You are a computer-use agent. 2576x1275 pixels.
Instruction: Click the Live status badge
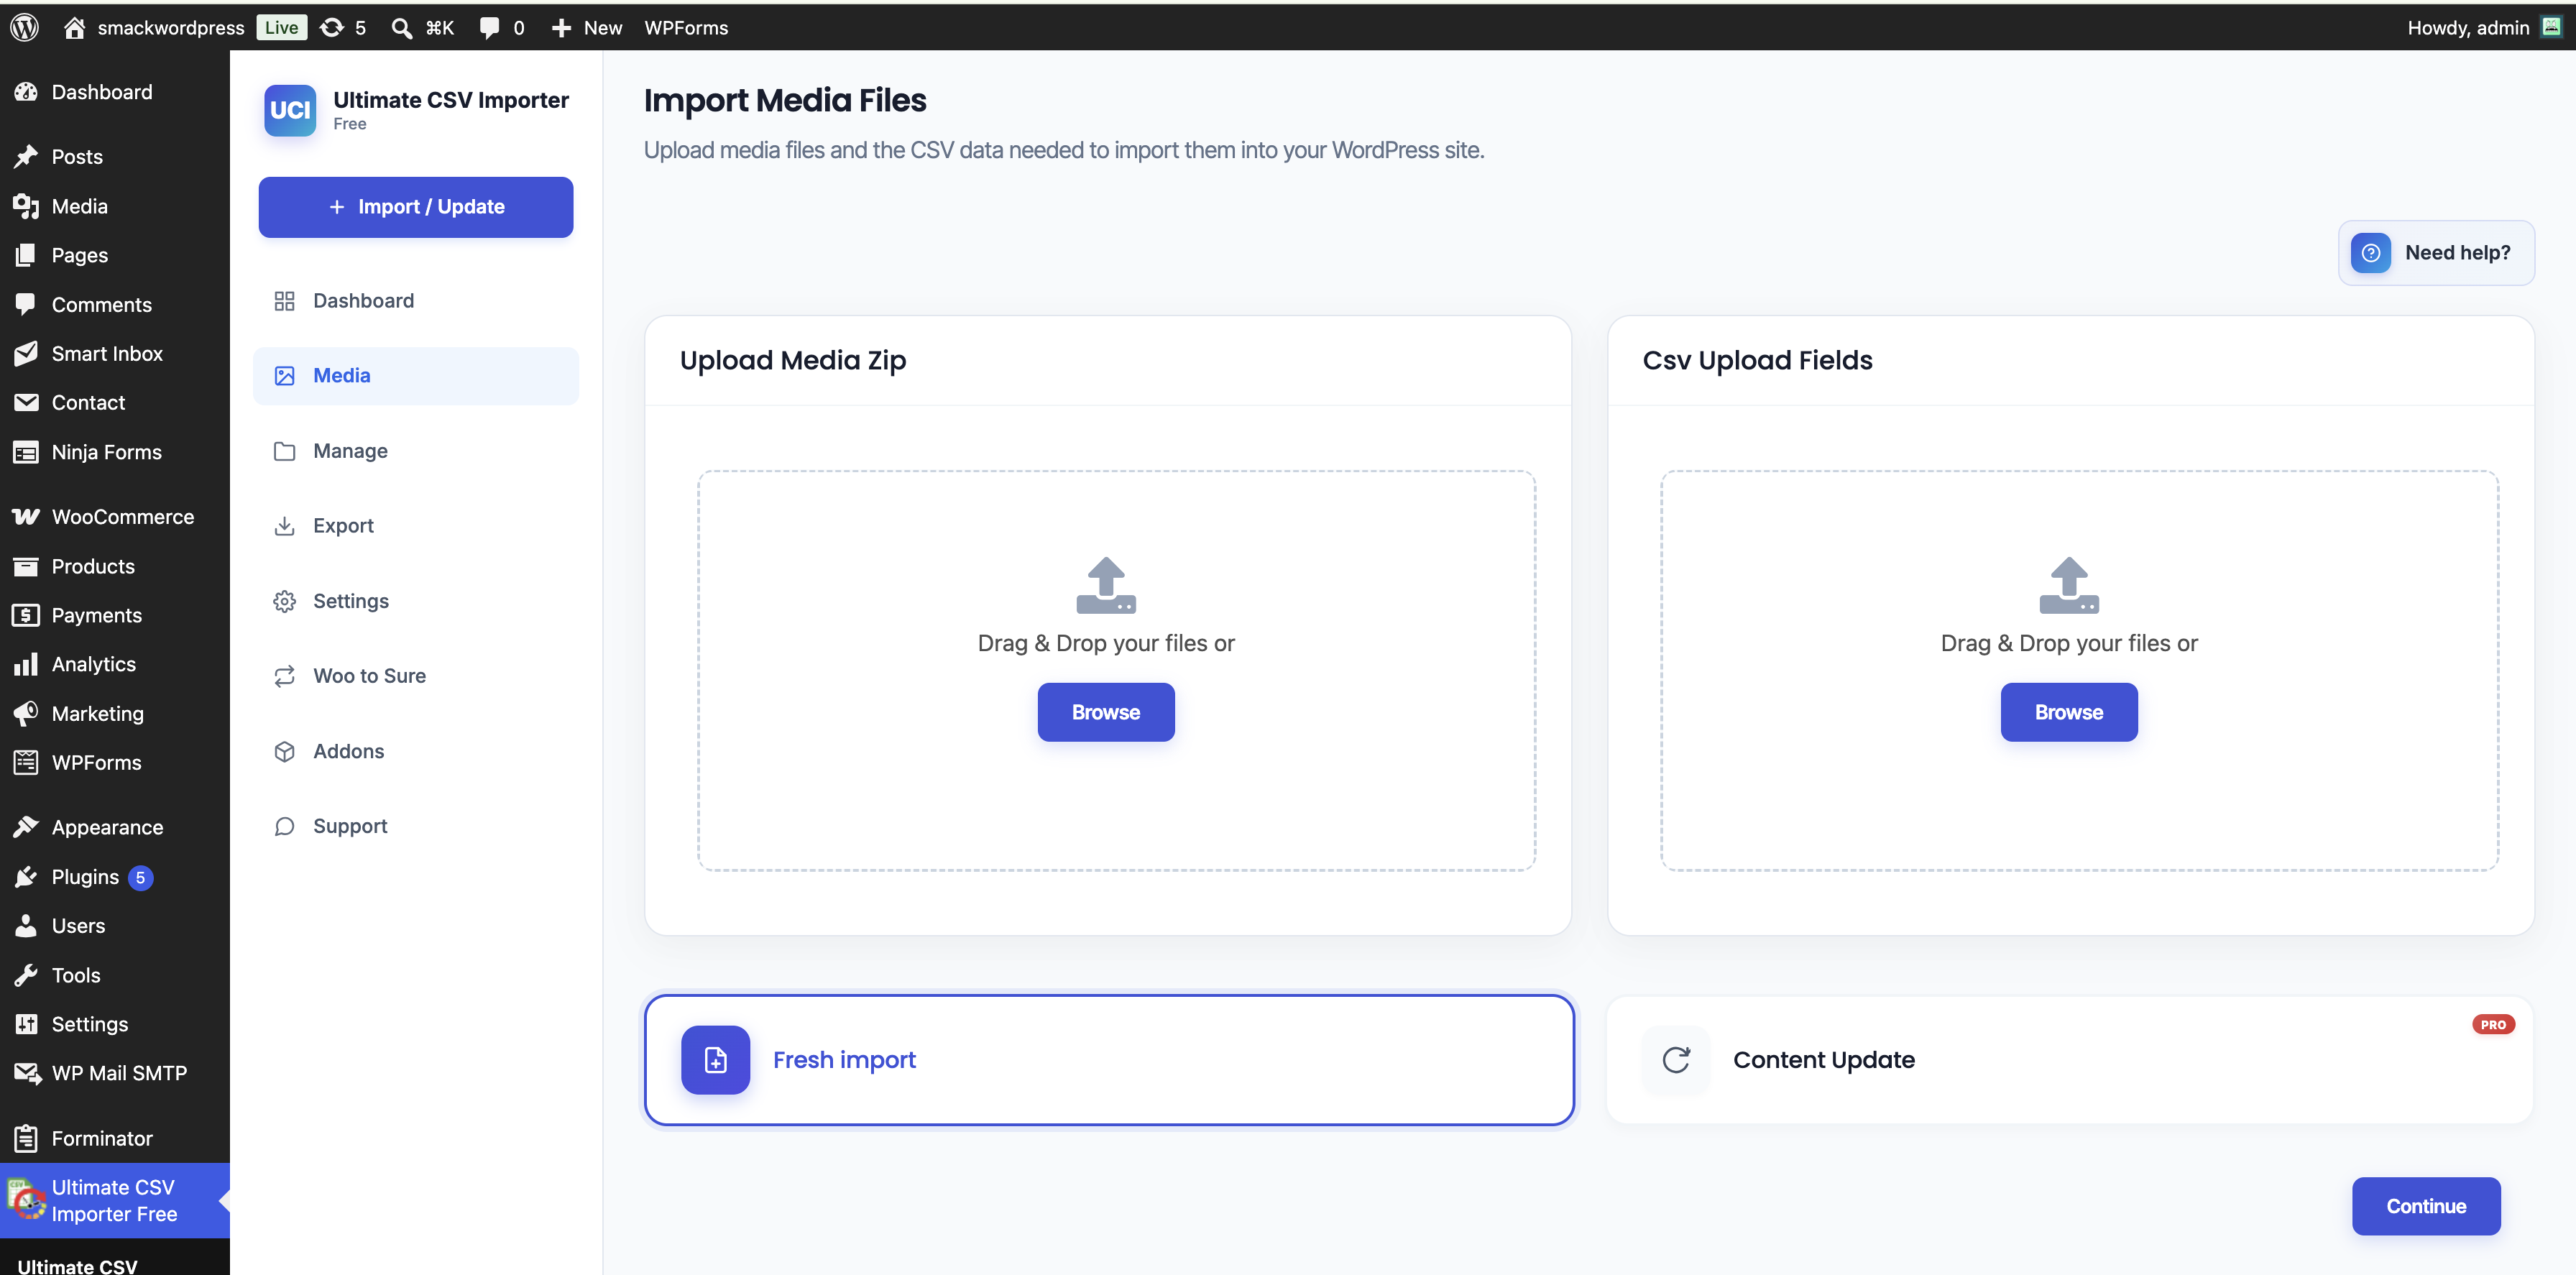281,27
